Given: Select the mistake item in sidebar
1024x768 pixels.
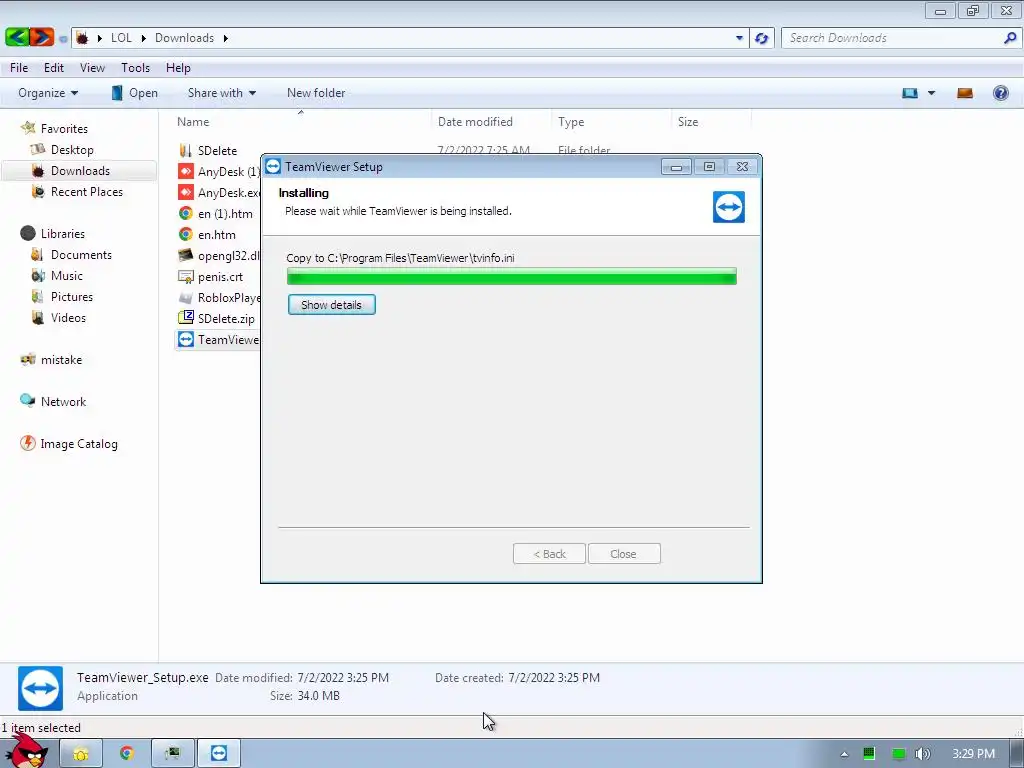Looking at the screenshot, I should click(x=61, y=360).
